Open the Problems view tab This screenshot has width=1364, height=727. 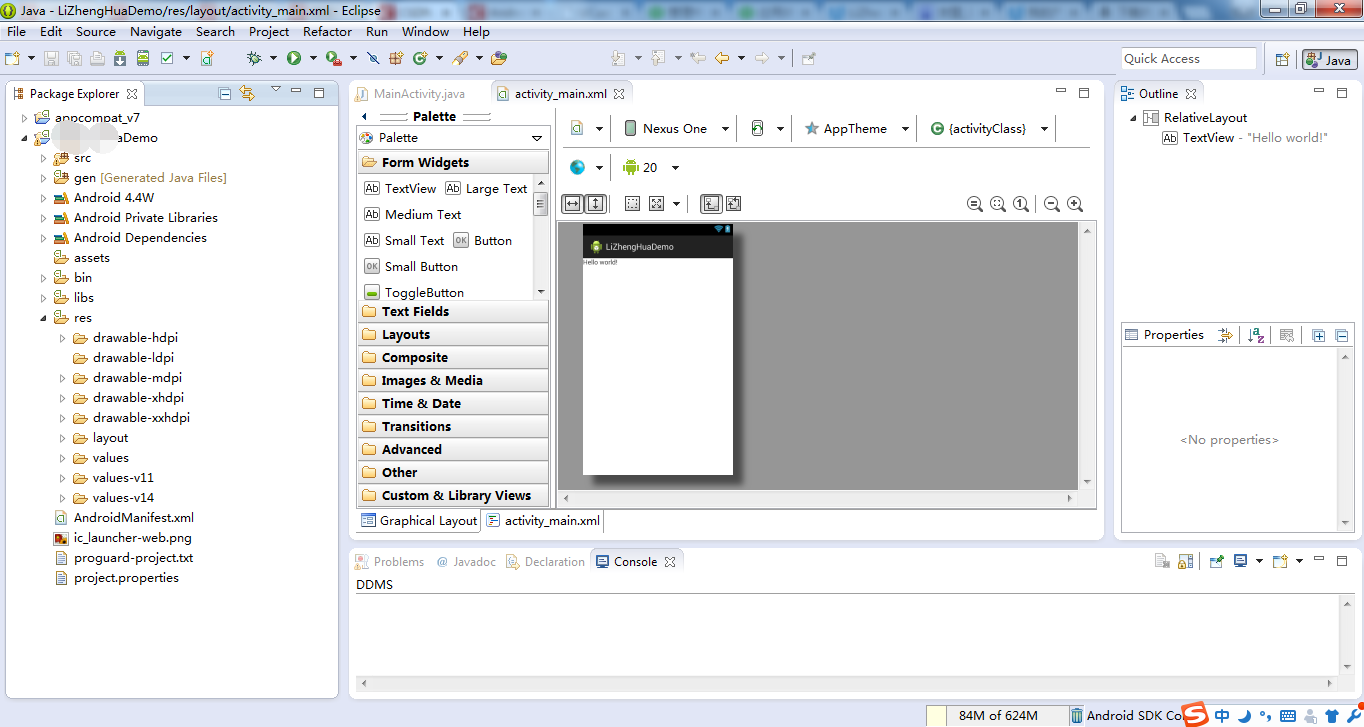click(389, 562)
